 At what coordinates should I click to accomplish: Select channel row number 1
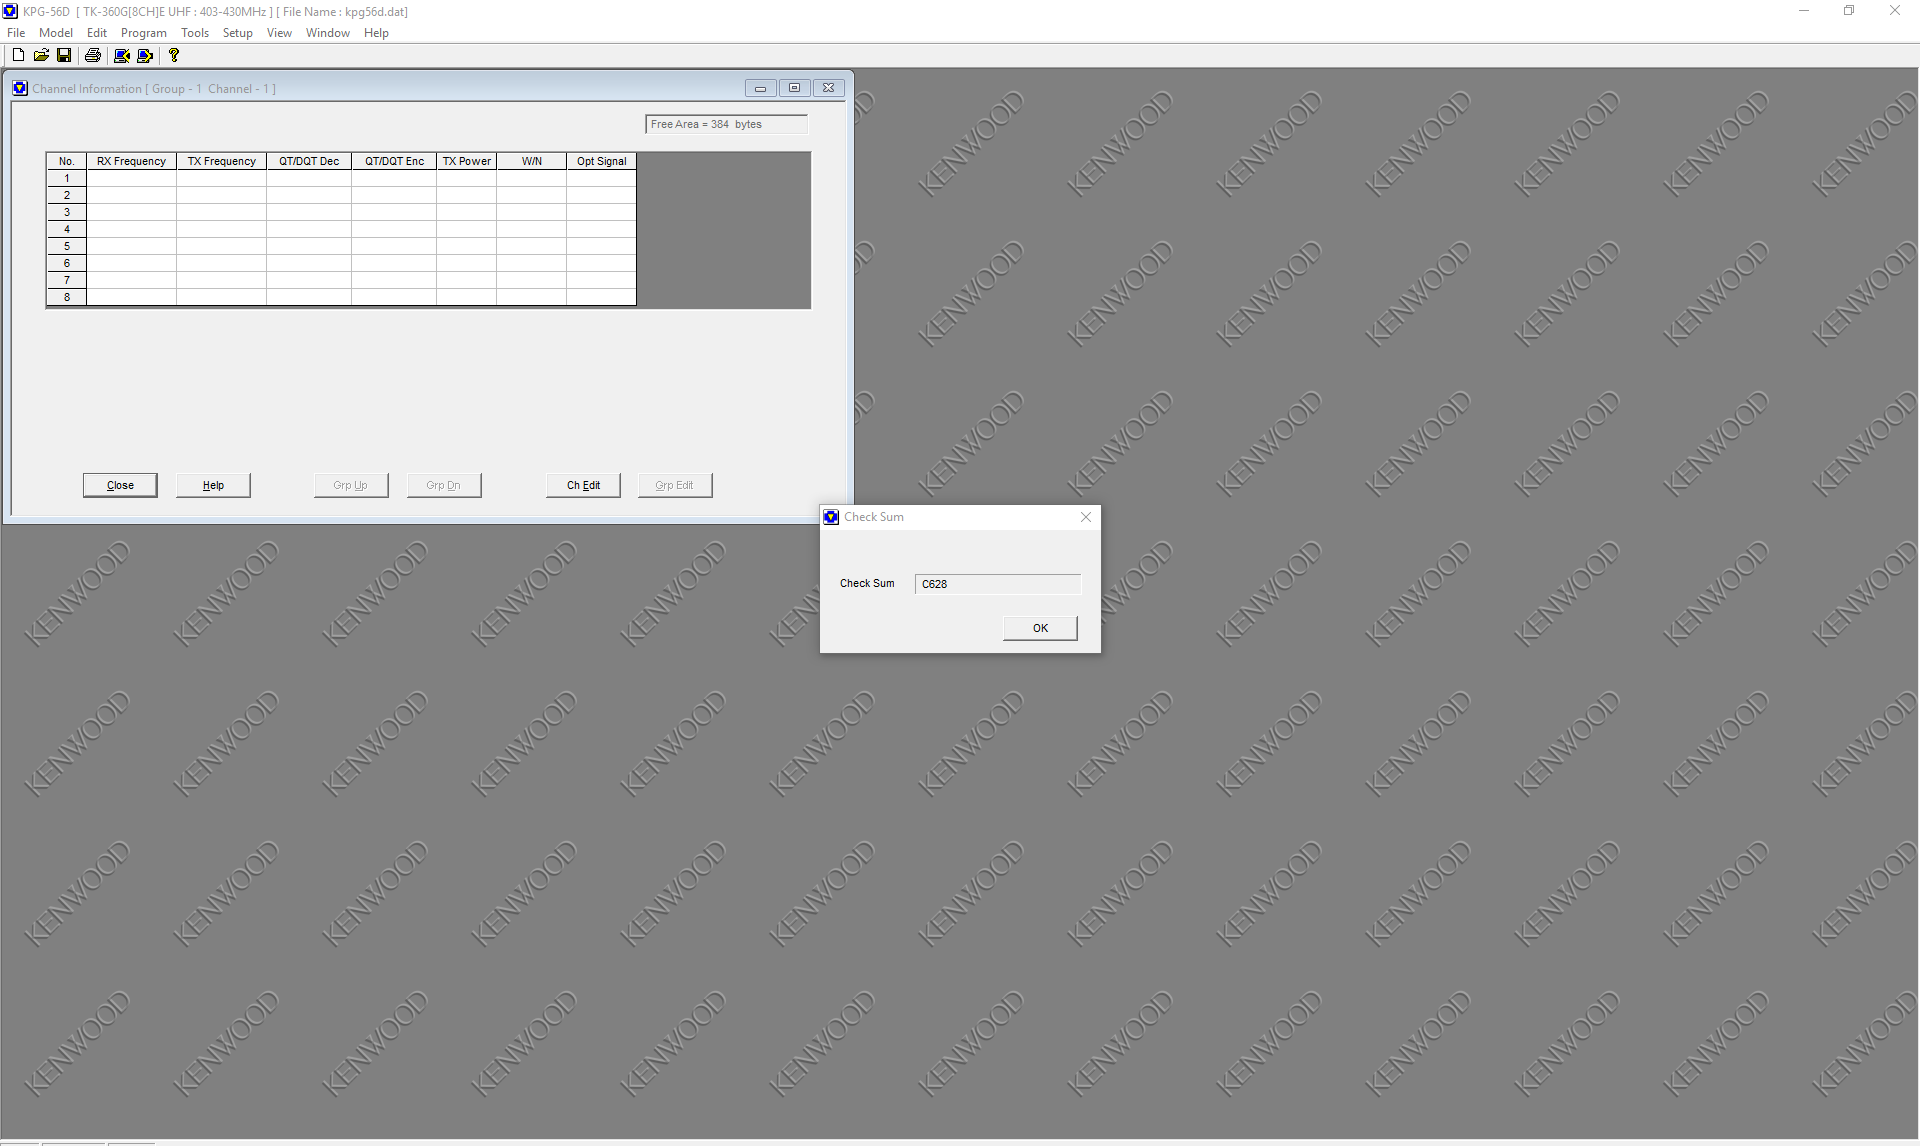tap(67, 178)
